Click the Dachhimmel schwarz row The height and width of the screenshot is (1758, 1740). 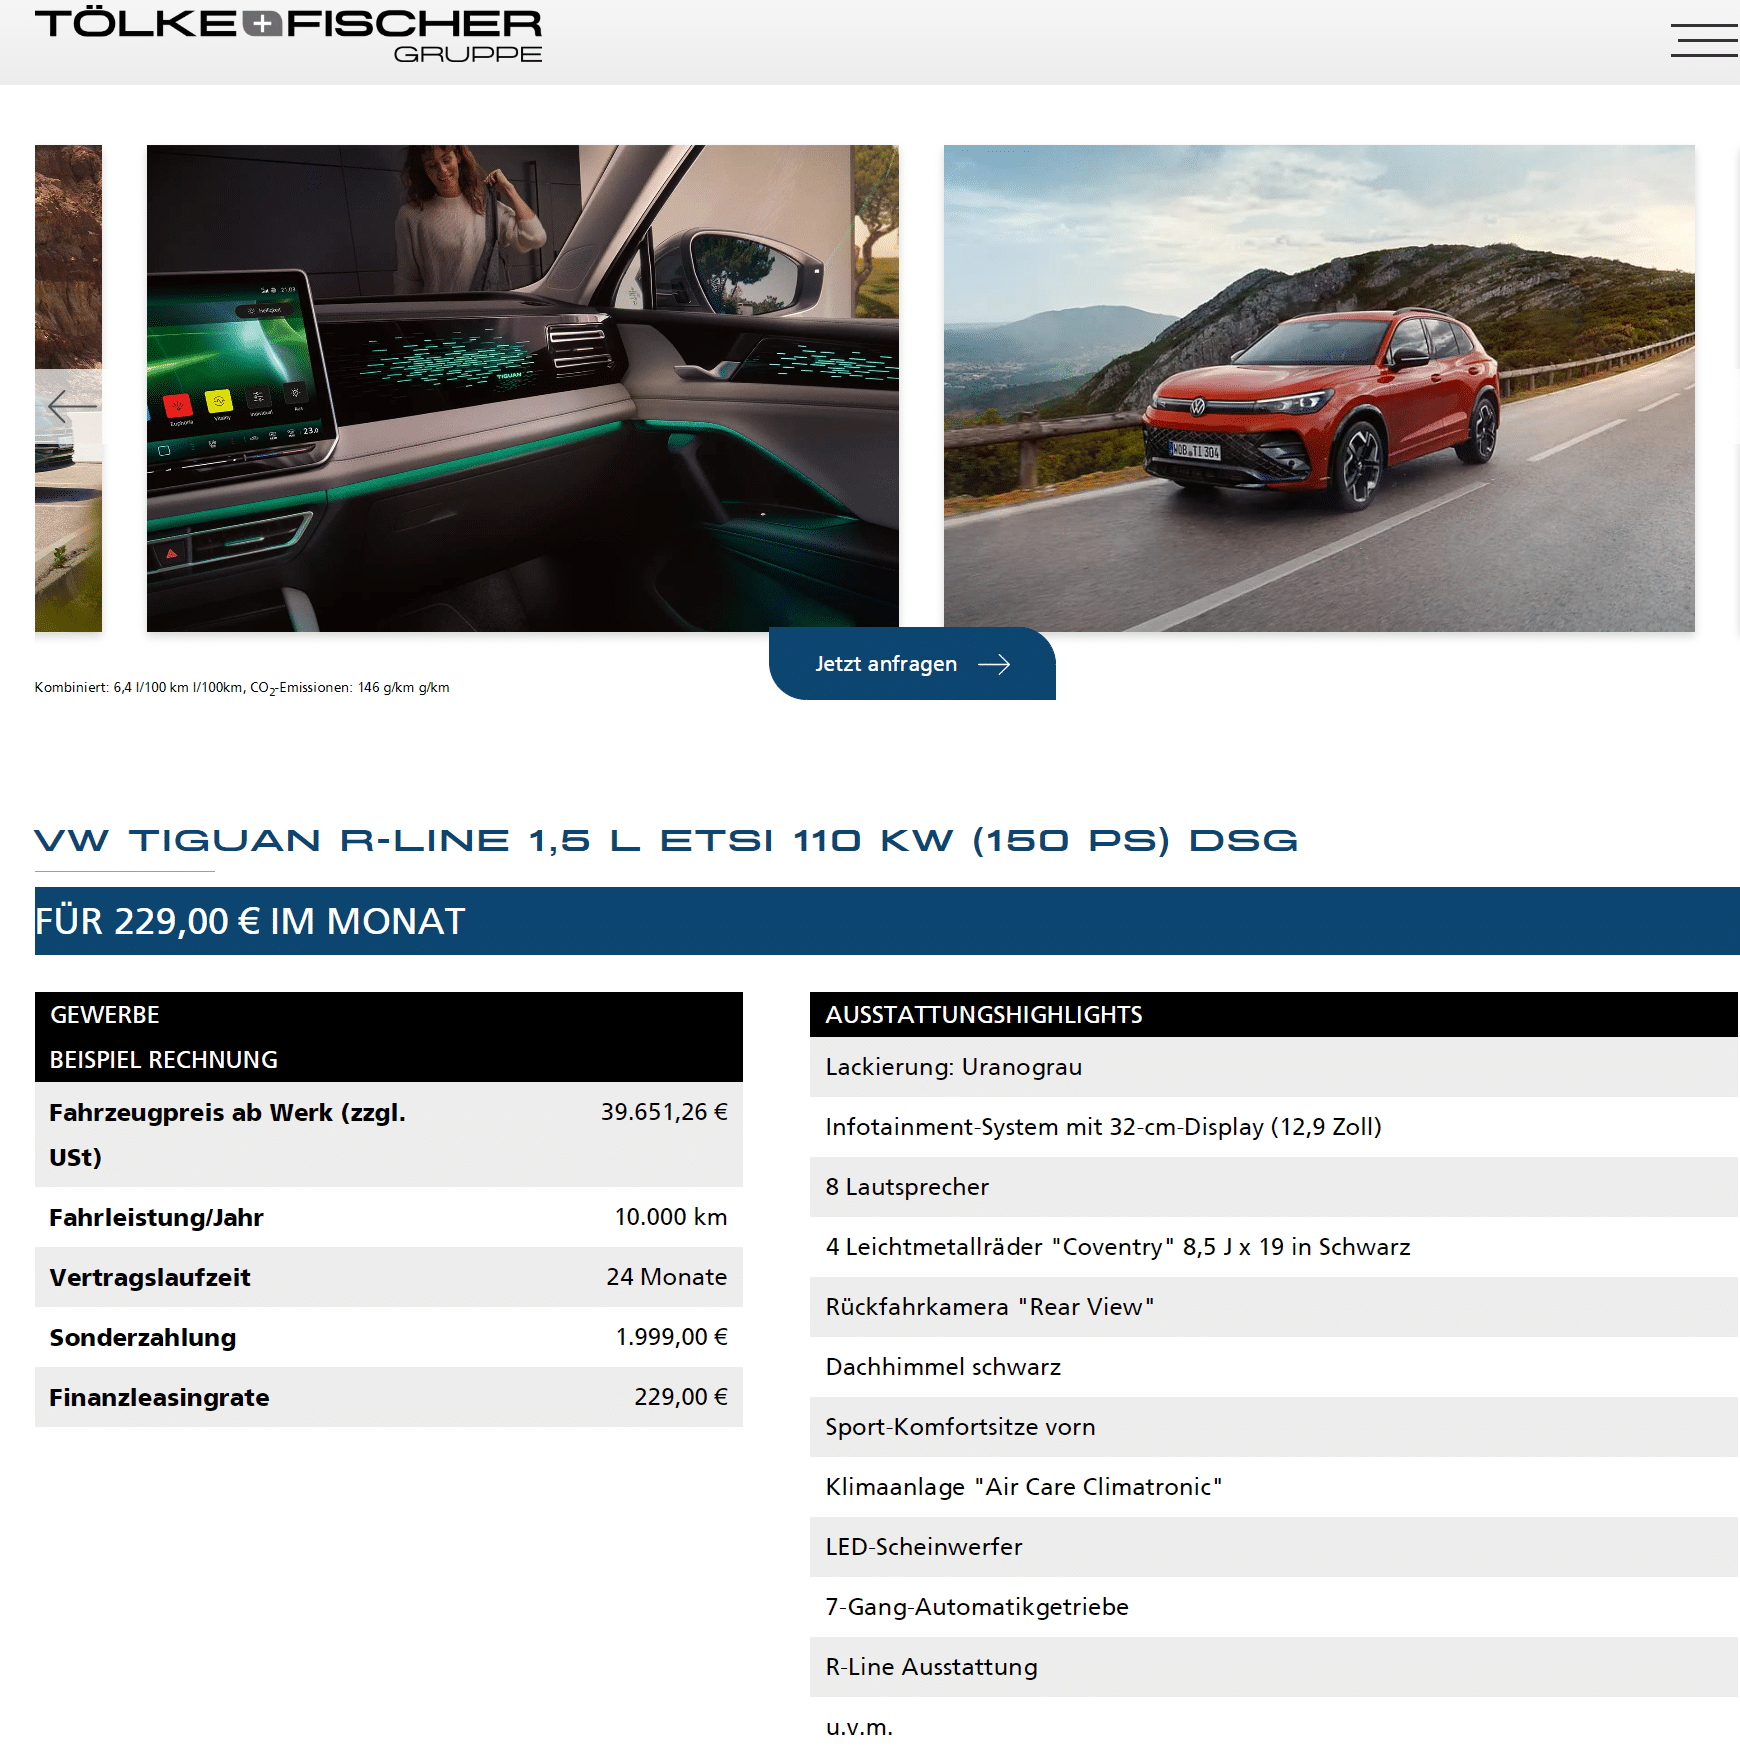click(x=1274, y=1367)
